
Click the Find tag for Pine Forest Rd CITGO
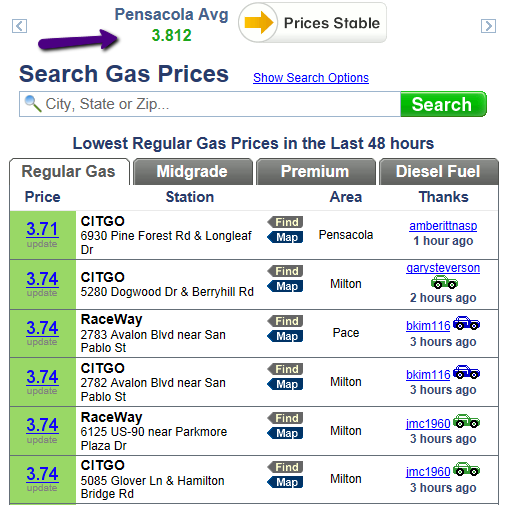coord(285,222)
